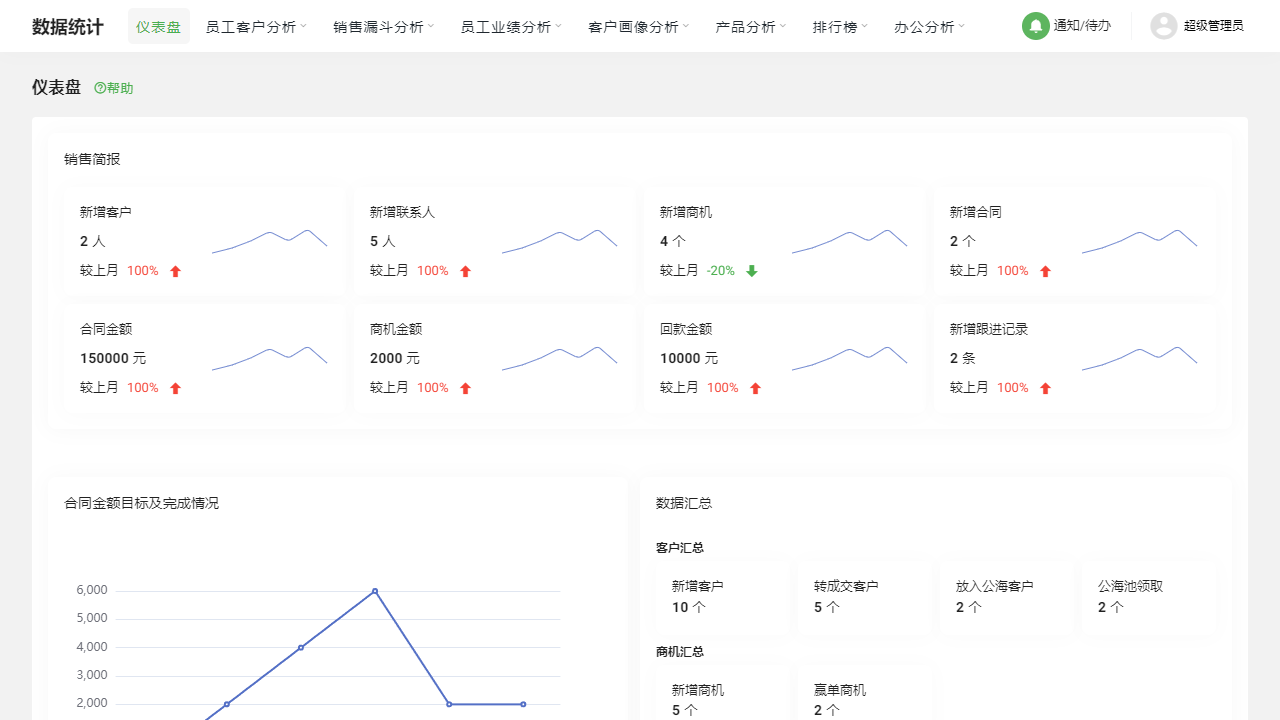Viewport: 1280px width, 720px height.
Task: Open the 超级管理员 user avatar icon
Action: point(1163,26)
